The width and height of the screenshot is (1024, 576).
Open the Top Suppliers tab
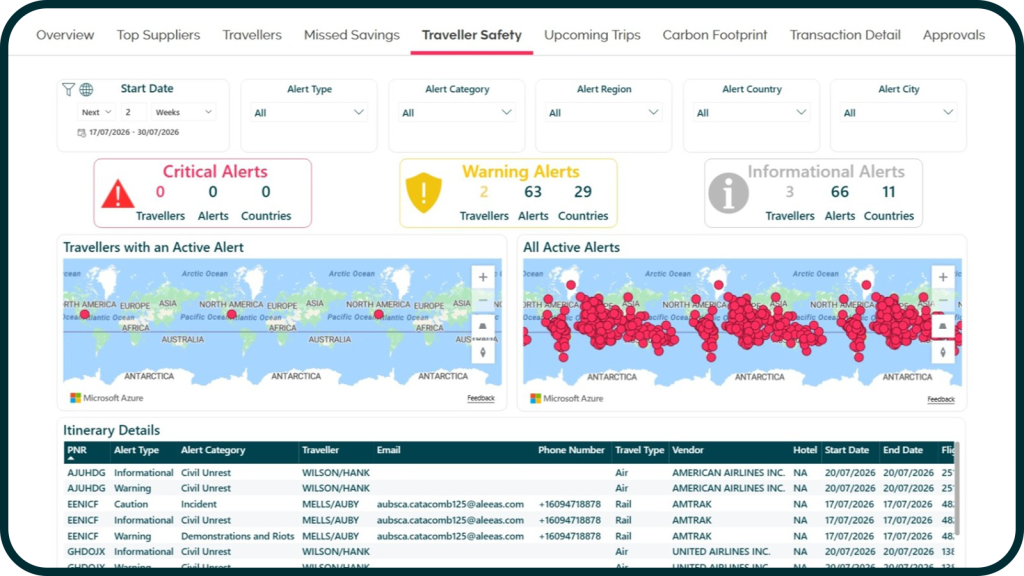(x=158, y=35)
